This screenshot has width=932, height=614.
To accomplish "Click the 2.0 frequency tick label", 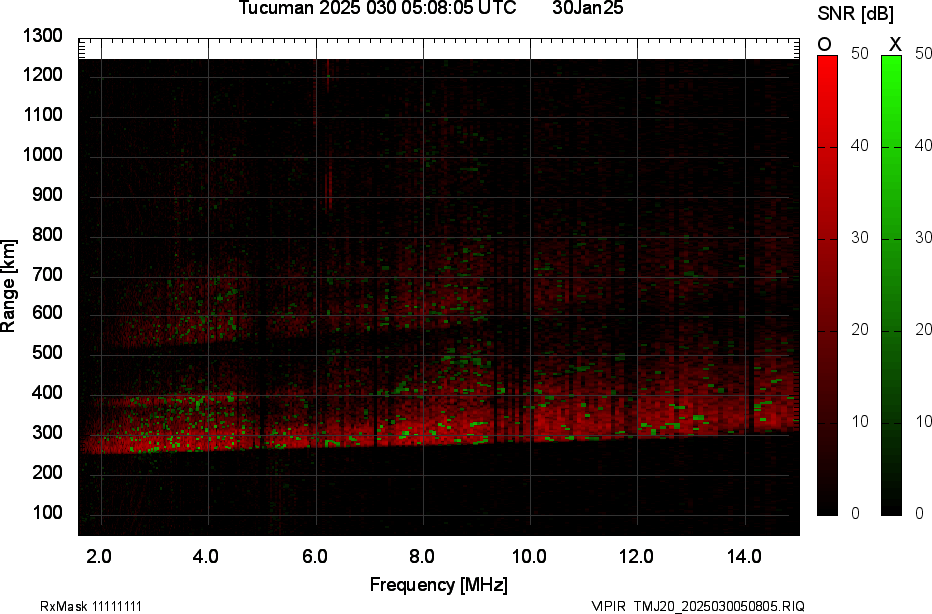I will (99, 556).
